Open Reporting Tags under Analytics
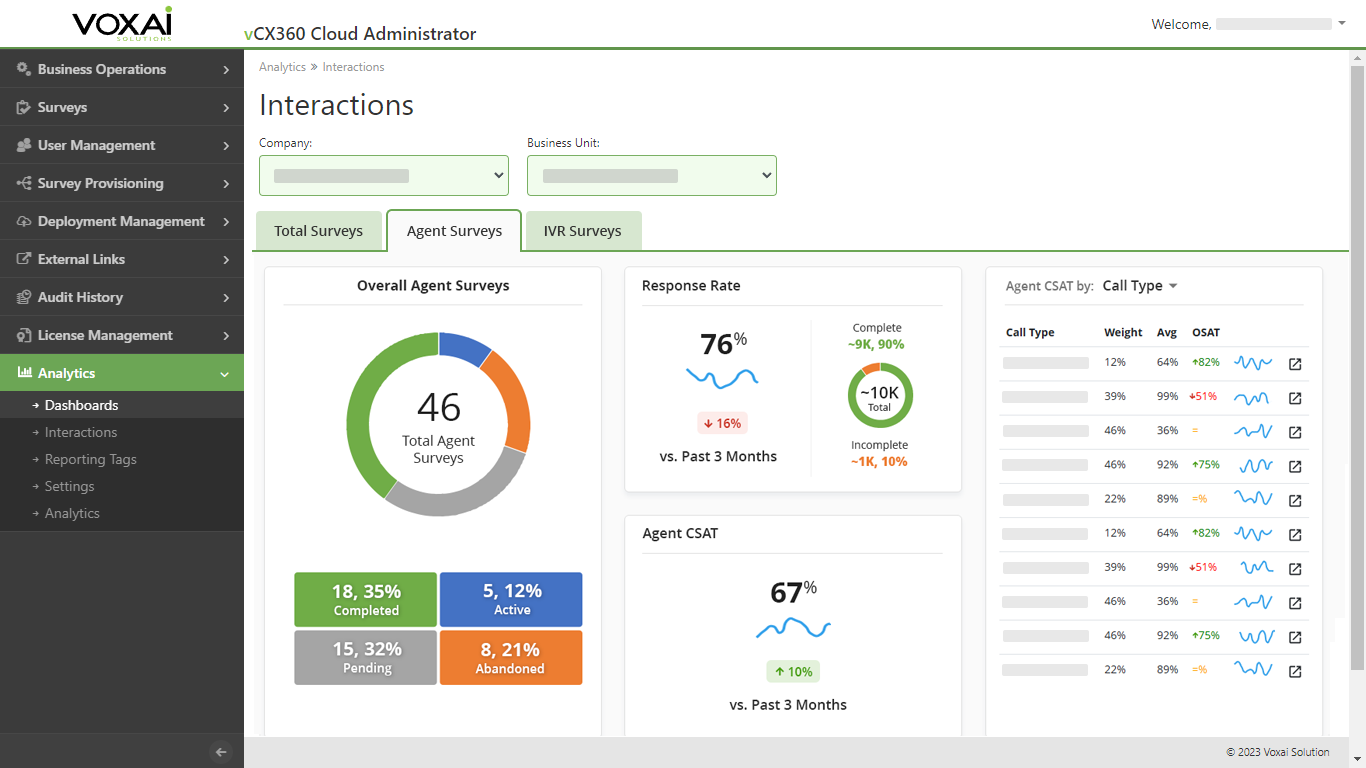This screenshot has width=1366, height=768. [90, 459]
